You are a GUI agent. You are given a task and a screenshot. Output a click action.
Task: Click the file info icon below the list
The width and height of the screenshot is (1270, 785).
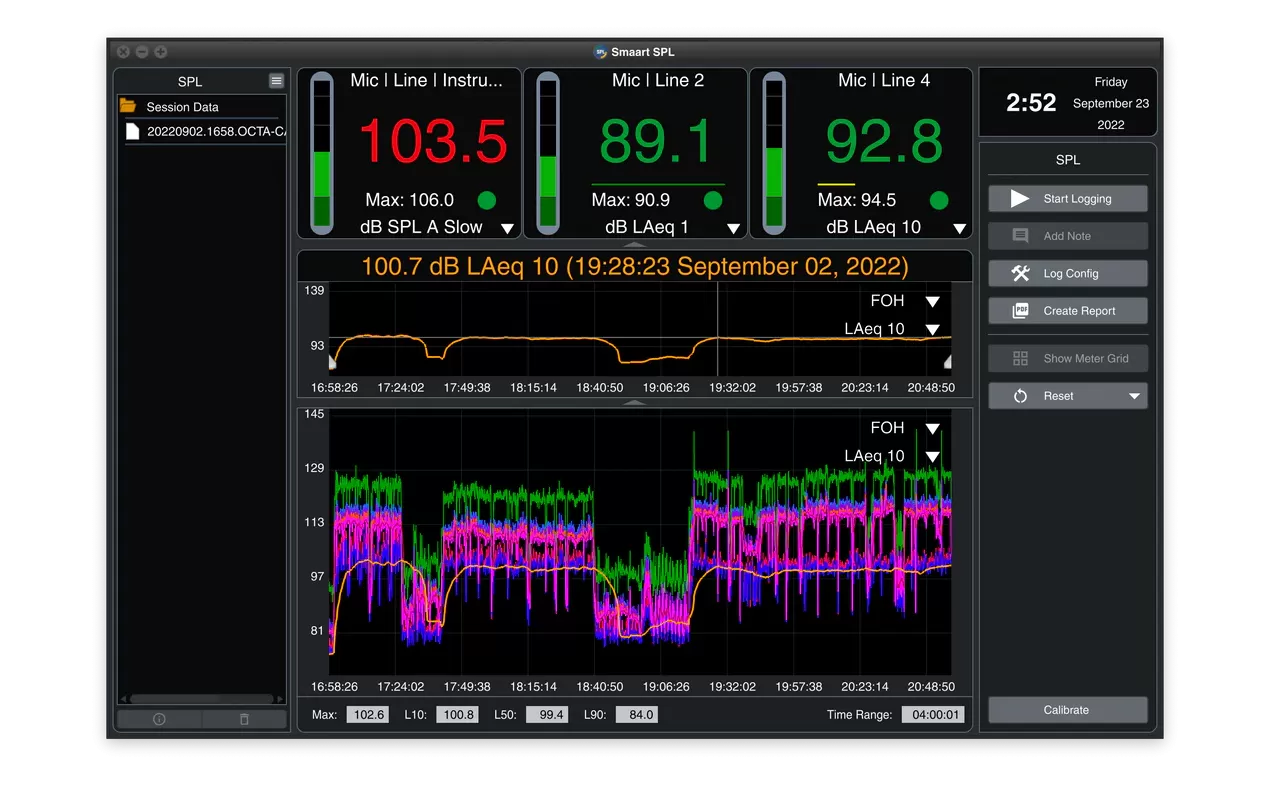(x=159, y=719)
